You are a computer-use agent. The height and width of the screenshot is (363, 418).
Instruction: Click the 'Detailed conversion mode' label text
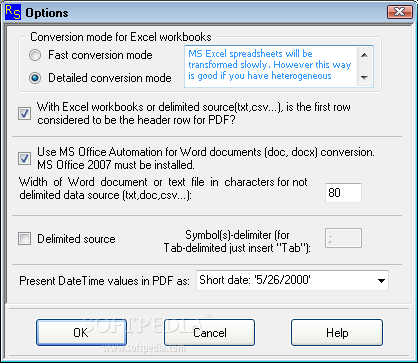coord(110,78)
